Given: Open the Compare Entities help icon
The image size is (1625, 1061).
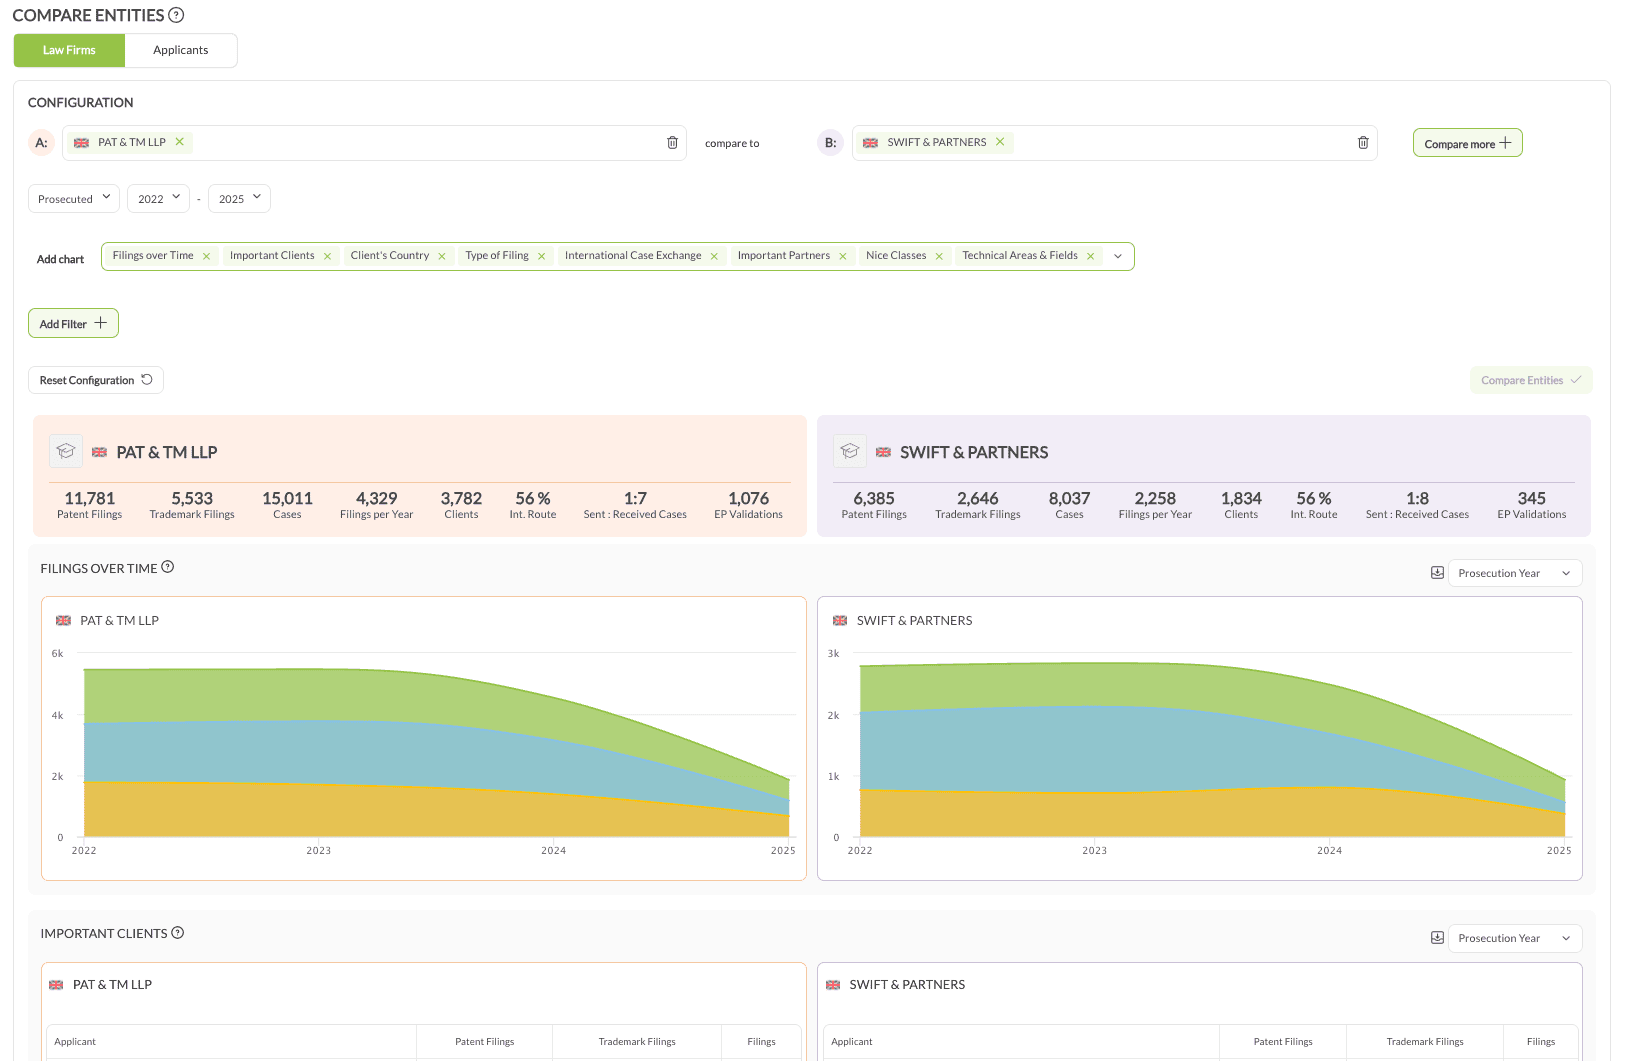Looking at the screenshot, I should [x=176, y=15].
